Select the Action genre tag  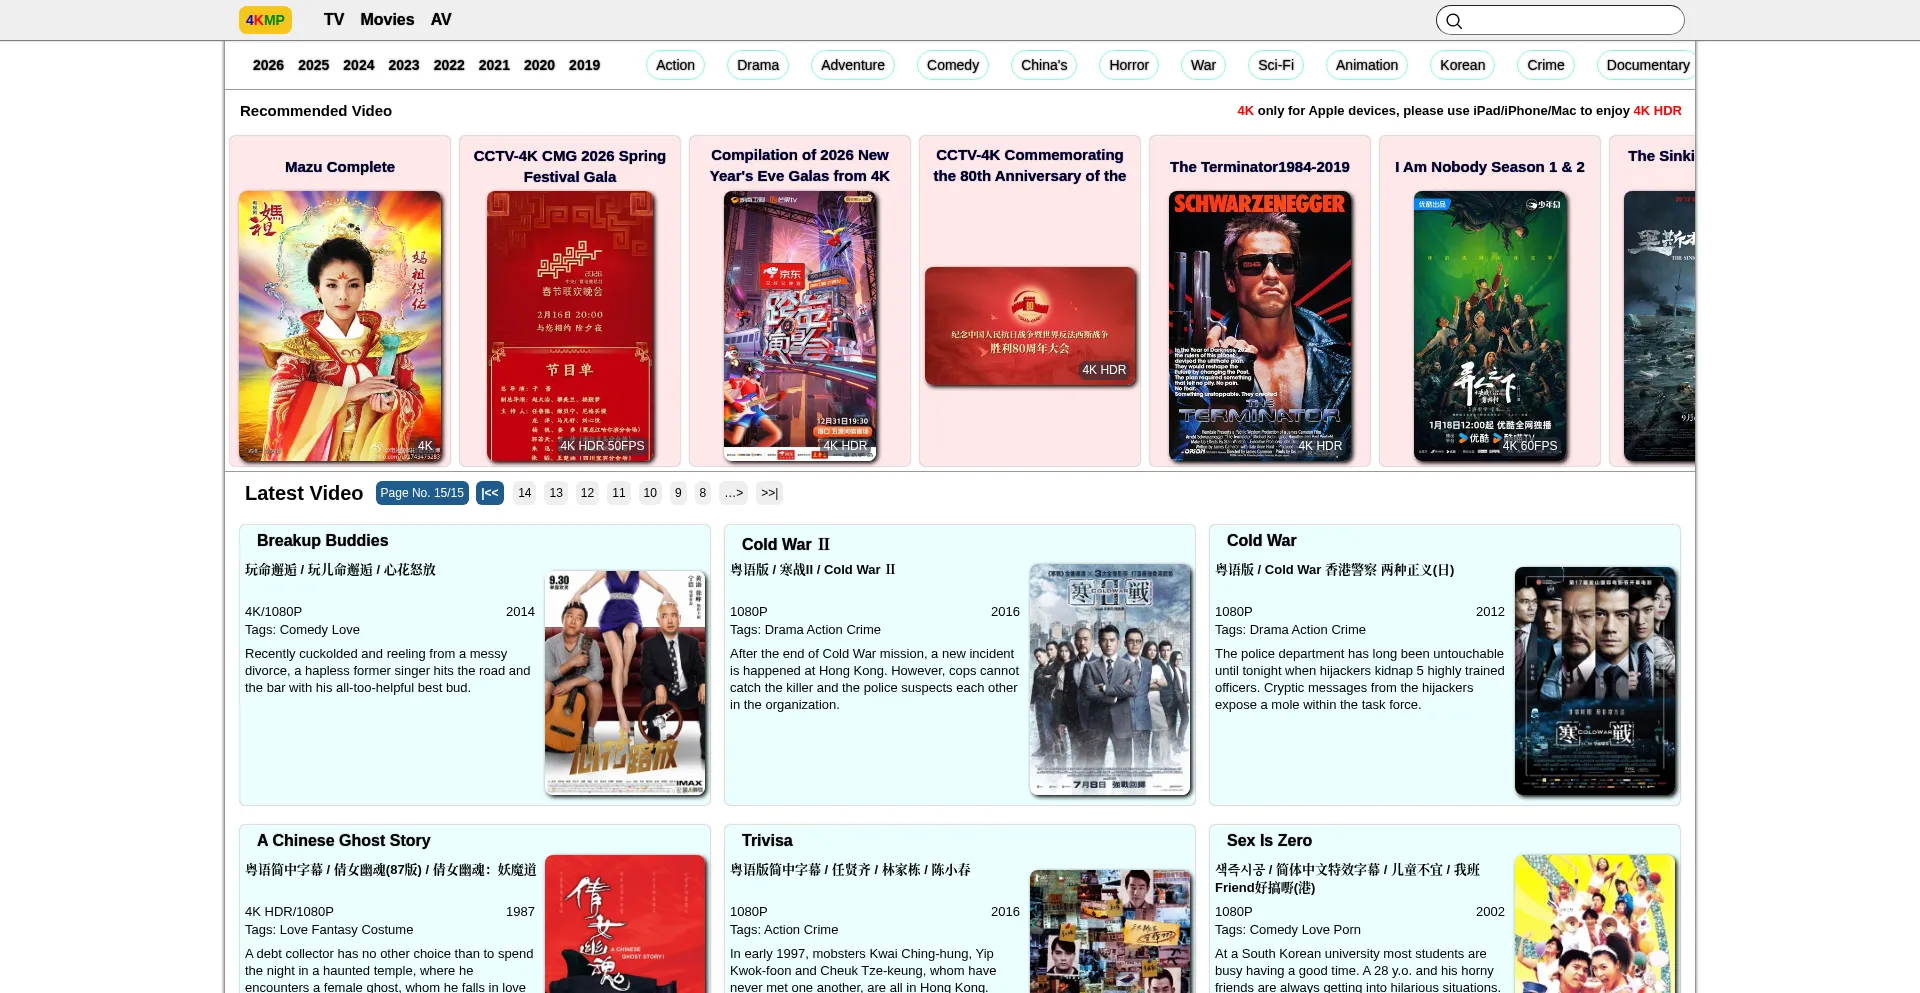[x=675, y=65]
